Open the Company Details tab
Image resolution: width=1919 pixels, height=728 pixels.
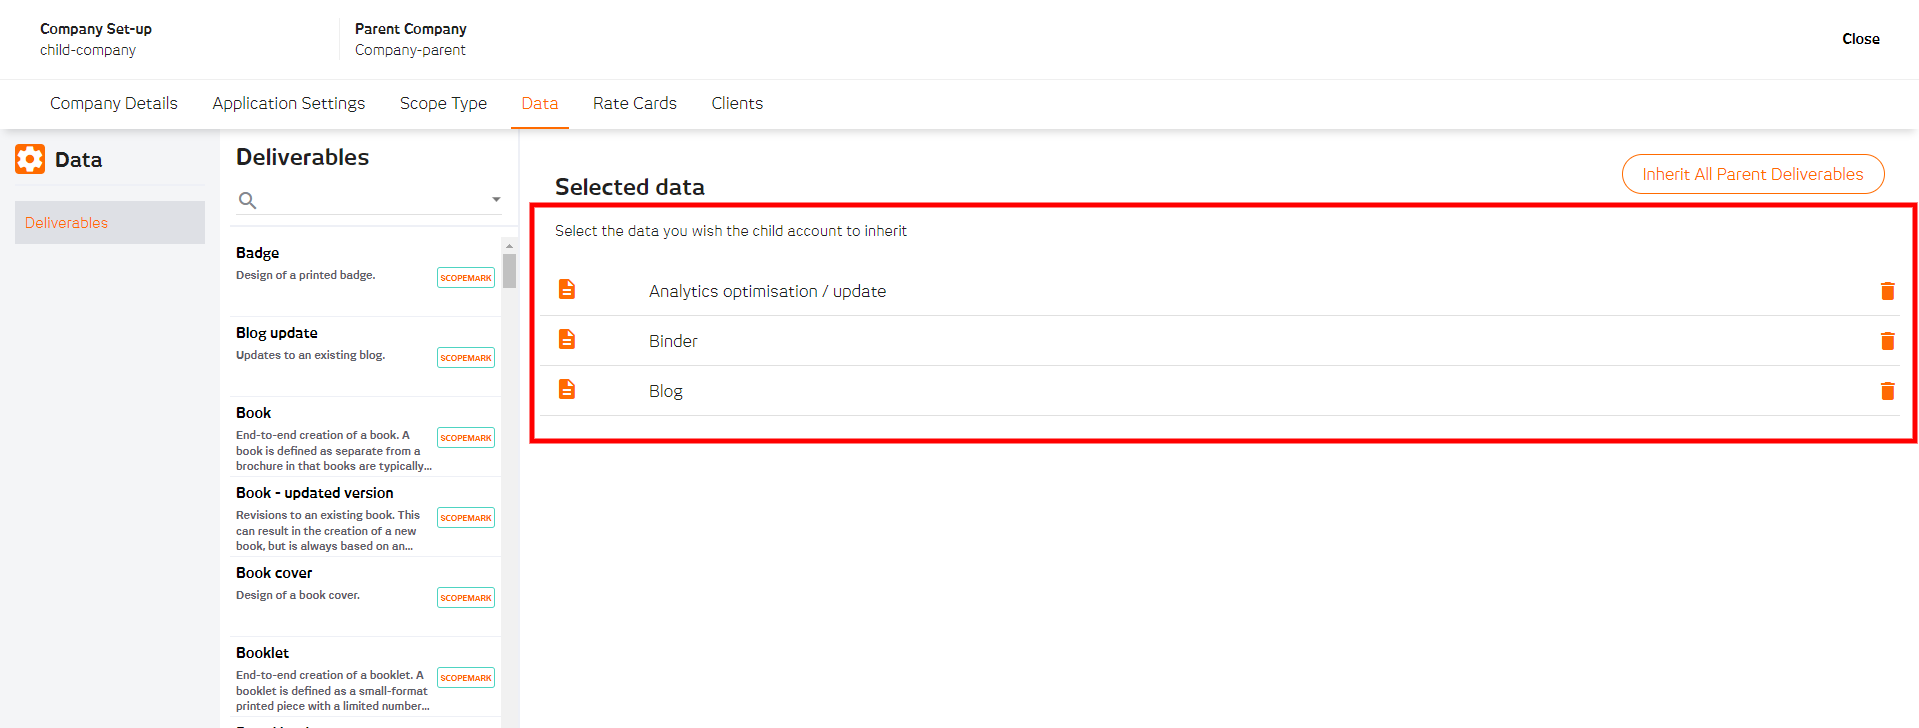pos(114,103)
